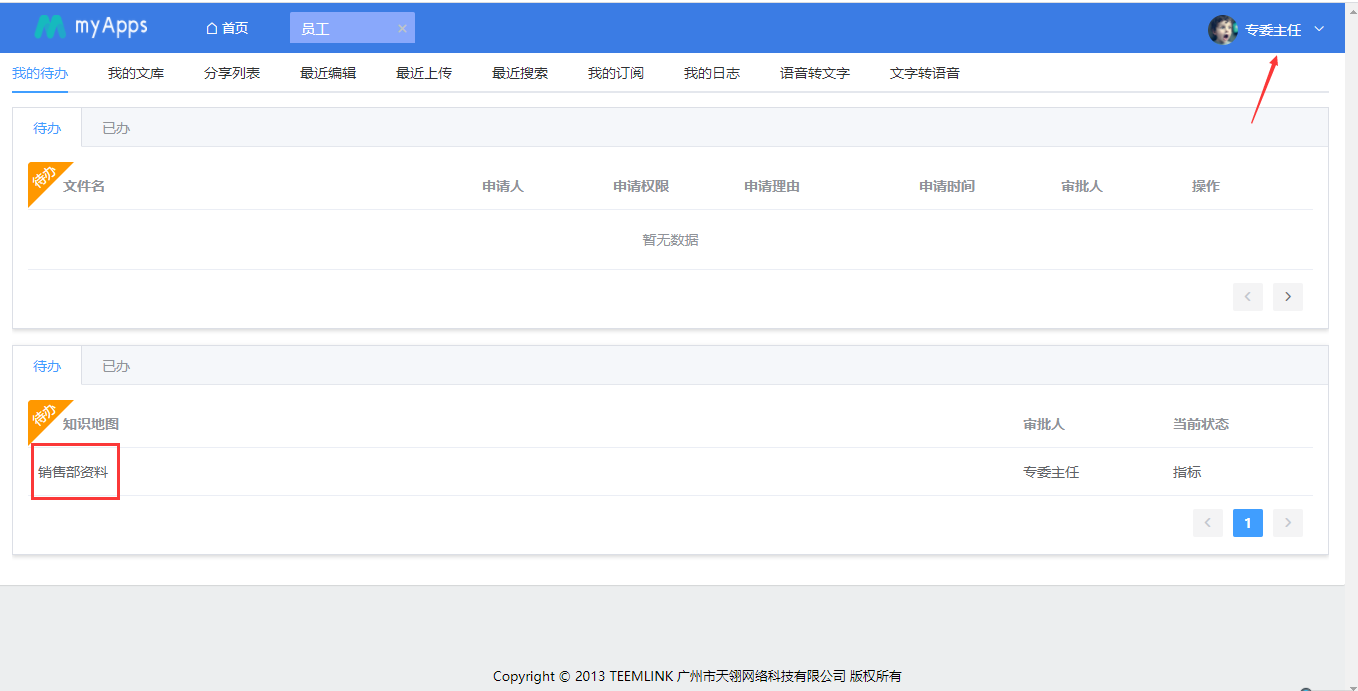This screenshot has height=691, width=1358.
Task: Switch to the 我的文库 tab
Action: point(136,73)
